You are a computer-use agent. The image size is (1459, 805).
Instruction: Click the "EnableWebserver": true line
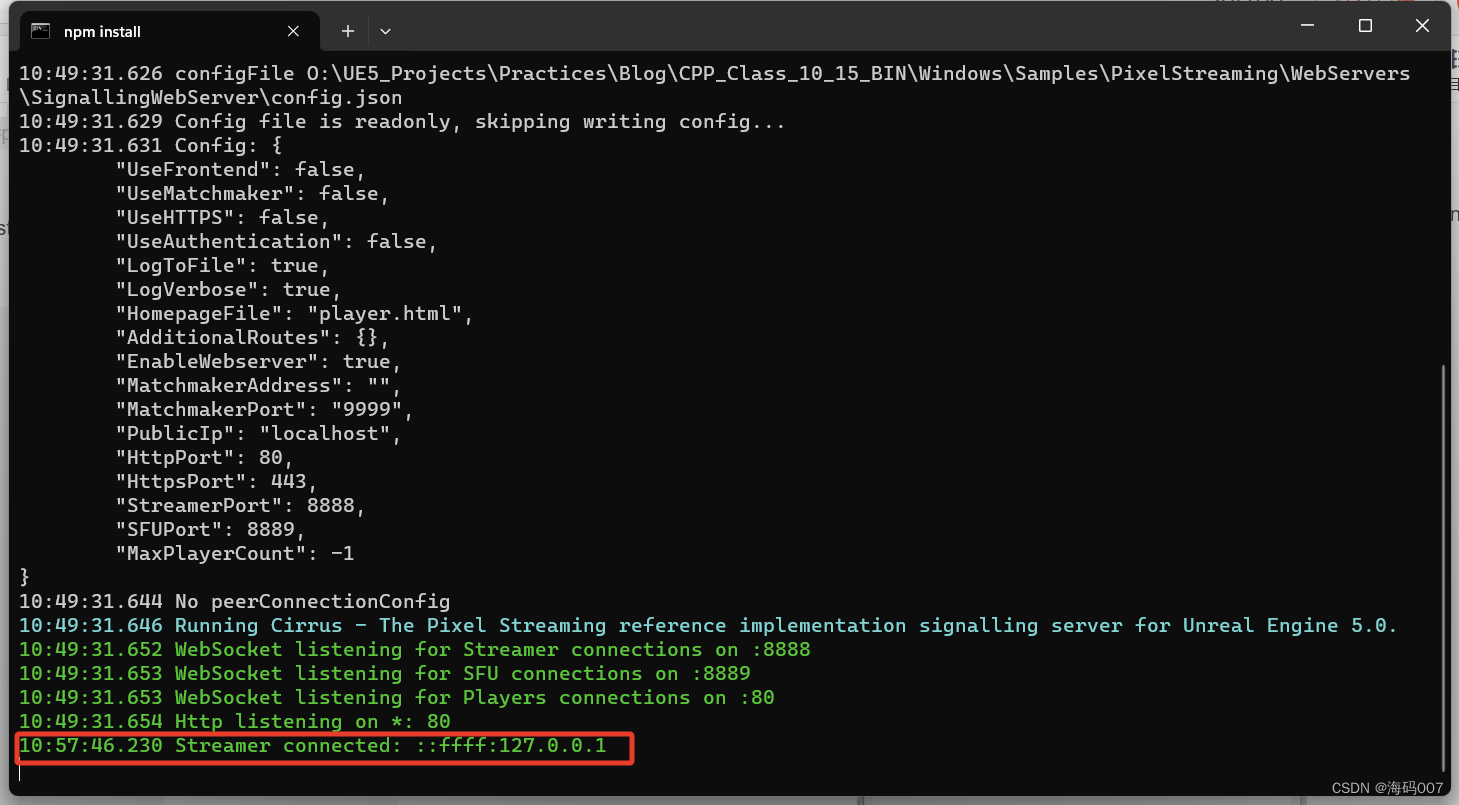click(x=258, y=361)
